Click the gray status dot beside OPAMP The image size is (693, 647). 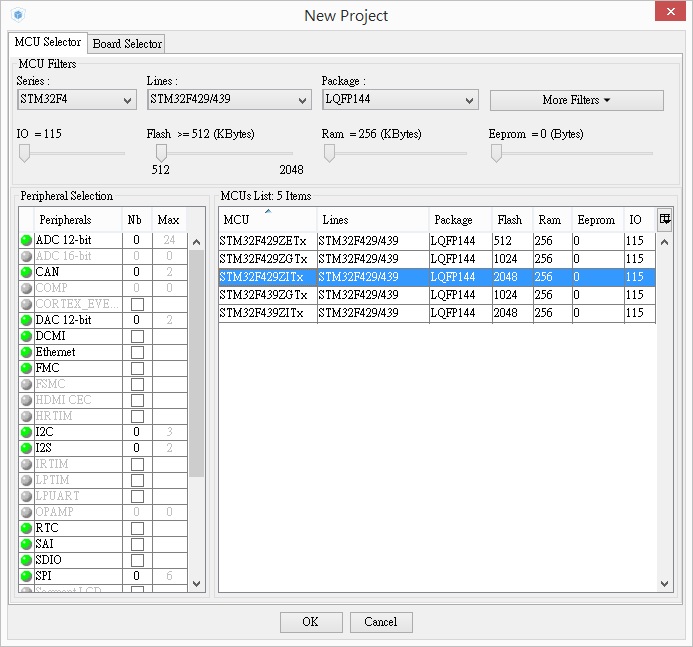click(x=26, y=512)
